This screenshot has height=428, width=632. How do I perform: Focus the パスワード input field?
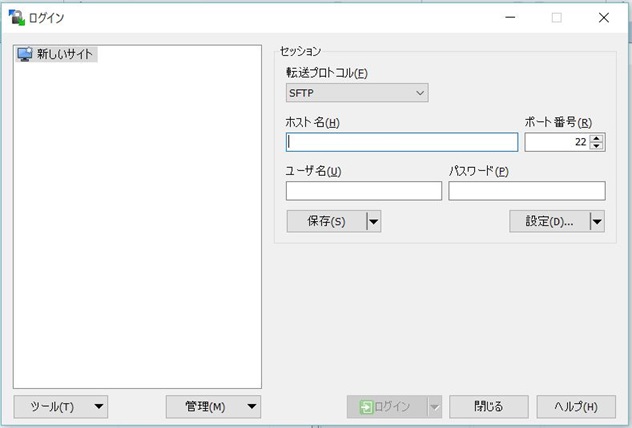(527, 191)
